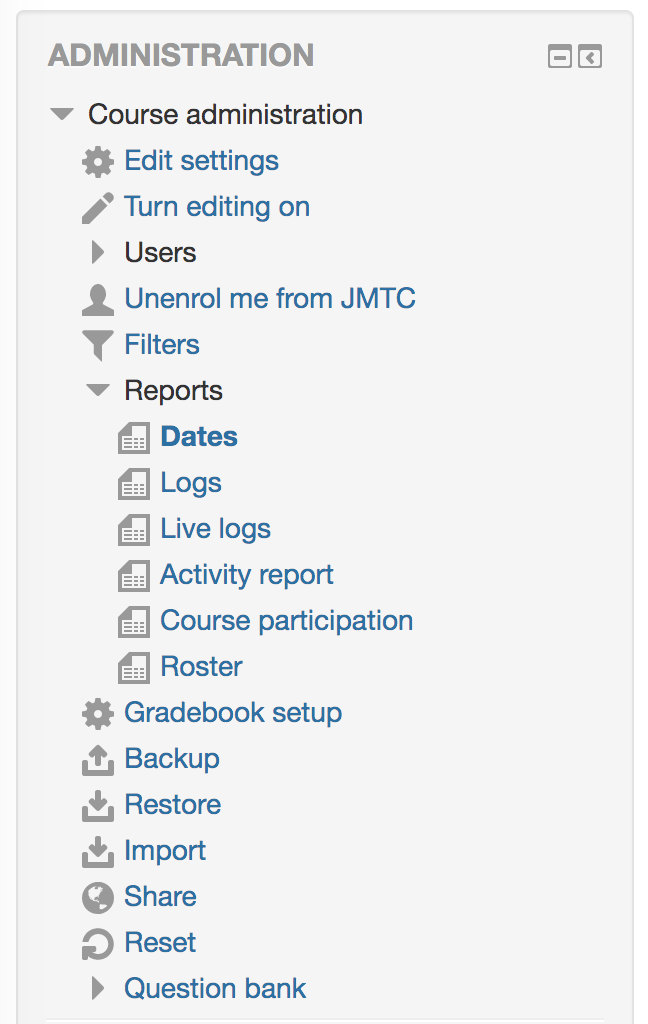
Task: Expand the Users section arrow
Action: (x=97, y=252)
